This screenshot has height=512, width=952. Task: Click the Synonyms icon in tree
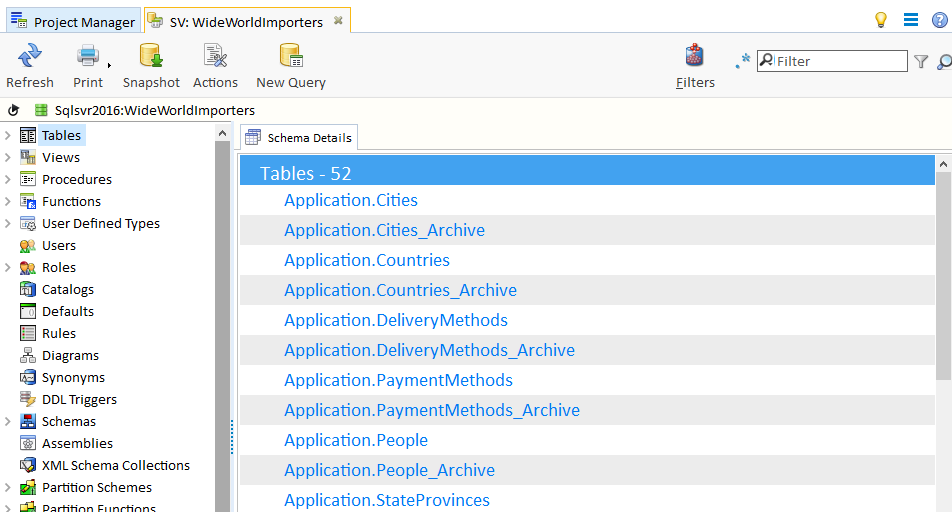click(27, 377)
